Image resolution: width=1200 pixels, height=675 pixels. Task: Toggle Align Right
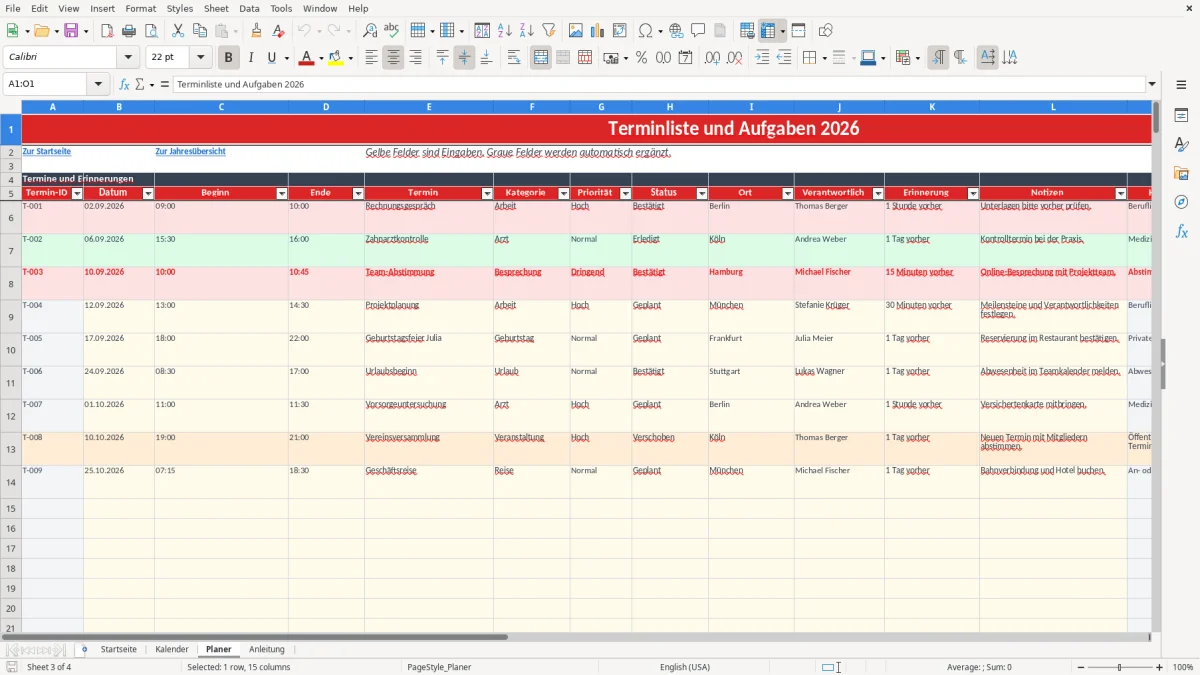point(415,58)
